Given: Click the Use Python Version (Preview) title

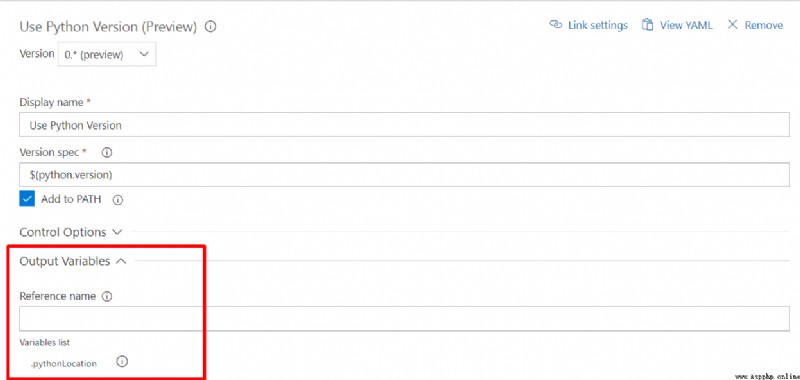Looking at the screenshot, I should [108, 27].
